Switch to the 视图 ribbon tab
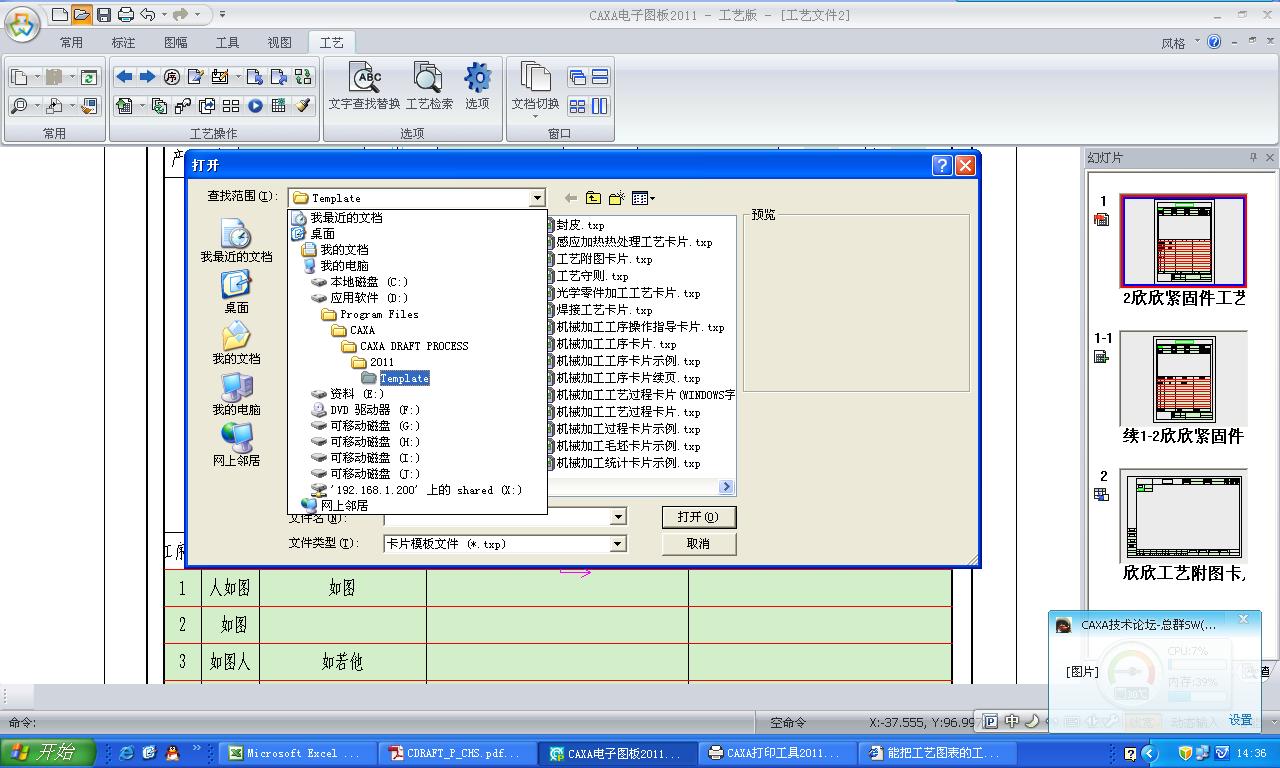 coord(279,43)
